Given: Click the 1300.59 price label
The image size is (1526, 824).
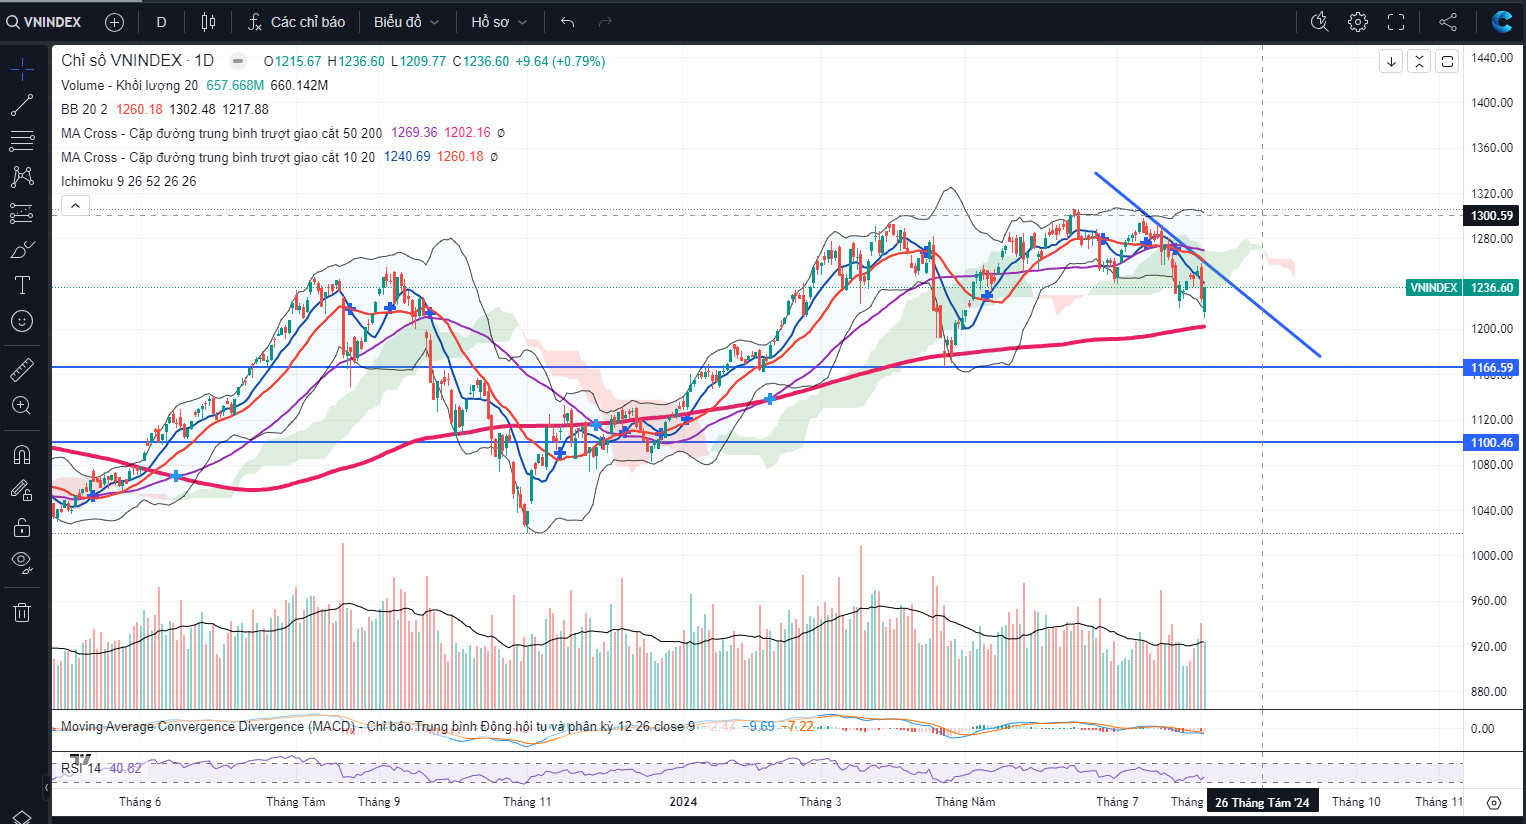Looking at the screenshot, I should [1491, 215].
